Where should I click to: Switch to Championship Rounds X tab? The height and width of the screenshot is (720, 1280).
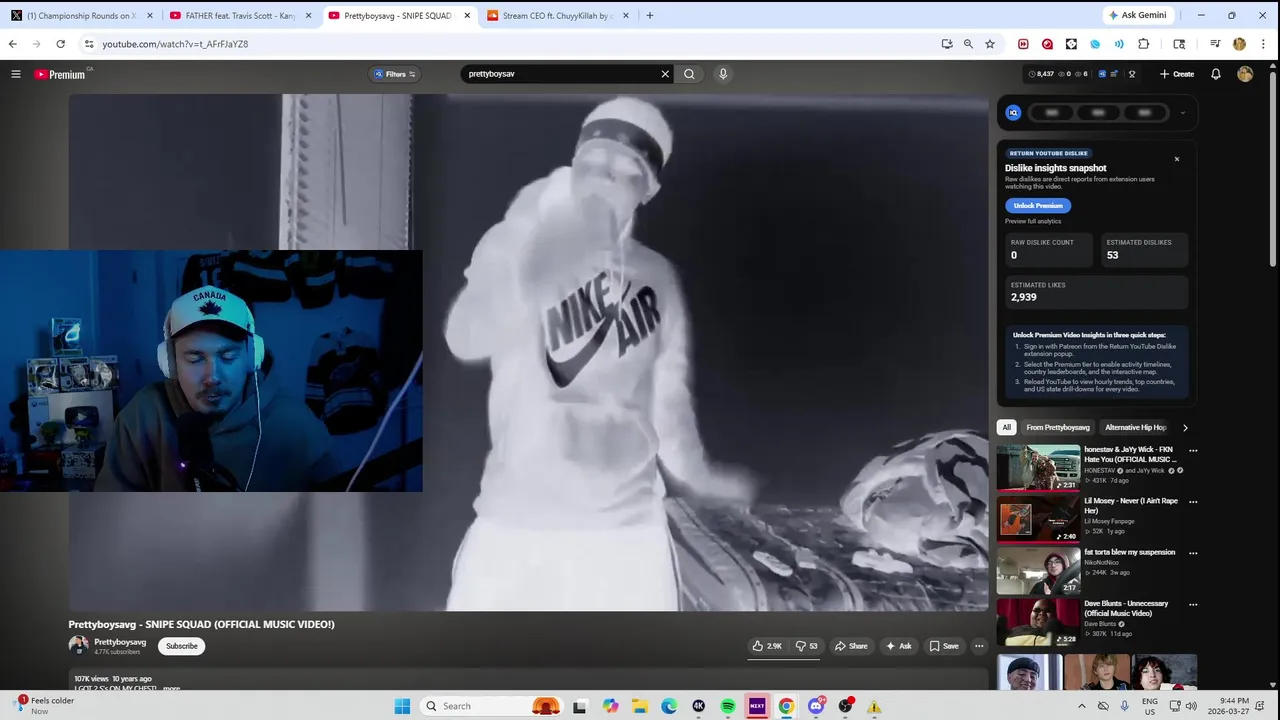coord(80,15)
